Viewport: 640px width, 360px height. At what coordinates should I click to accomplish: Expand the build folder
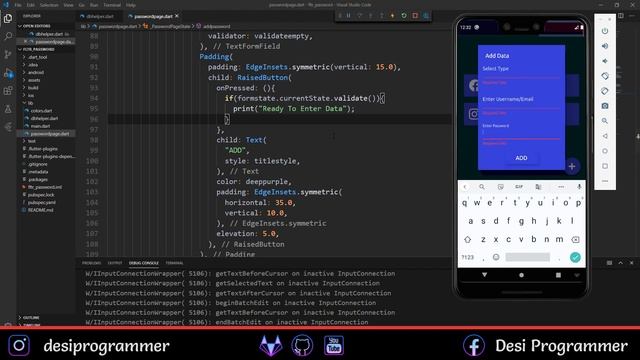point(33,88)
